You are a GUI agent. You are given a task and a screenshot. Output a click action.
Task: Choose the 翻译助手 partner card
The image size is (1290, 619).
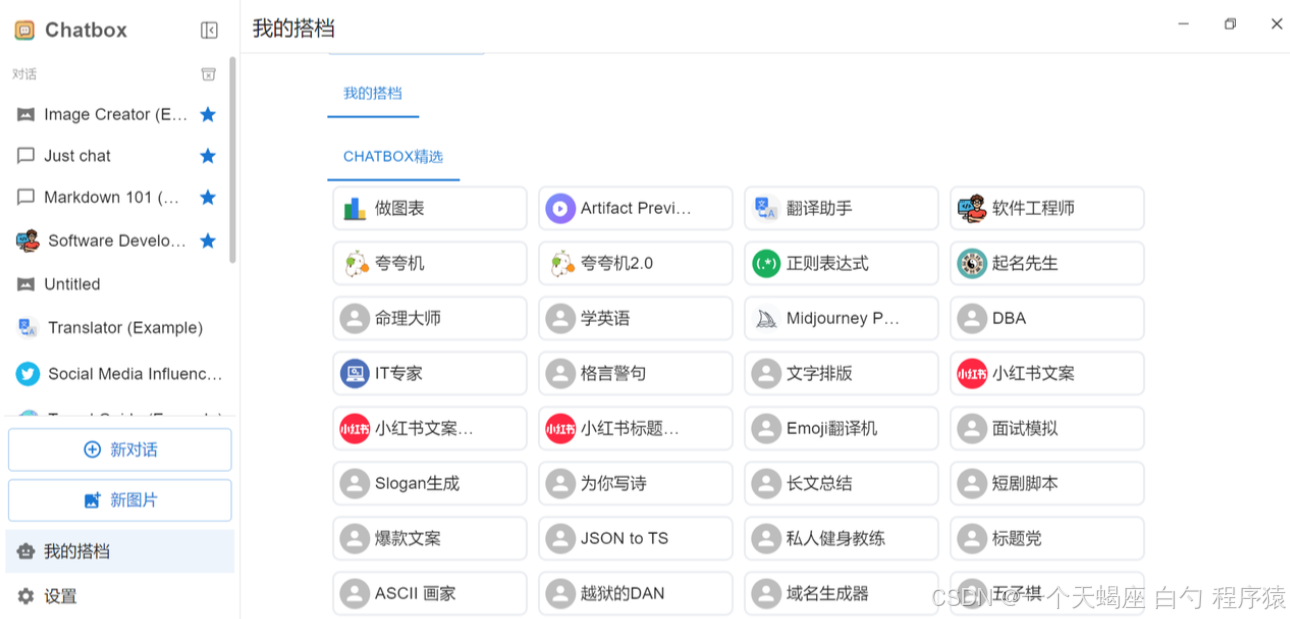pyautogui.click(x=842, y=208)
